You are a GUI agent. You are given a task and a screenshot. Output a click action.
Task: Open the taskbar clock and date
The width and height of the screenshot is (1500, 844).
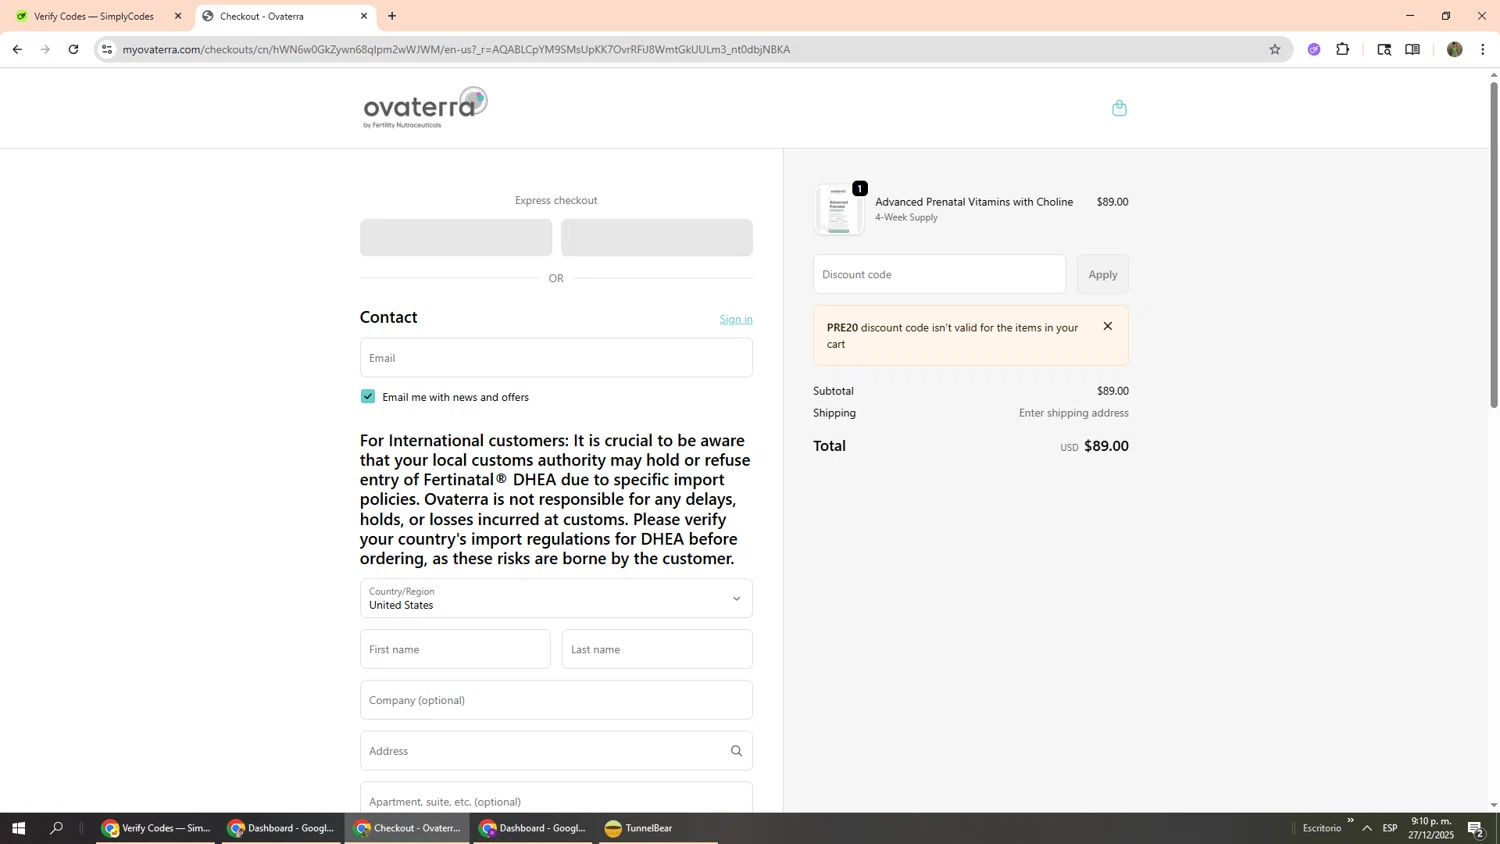tap(1431, 828)
